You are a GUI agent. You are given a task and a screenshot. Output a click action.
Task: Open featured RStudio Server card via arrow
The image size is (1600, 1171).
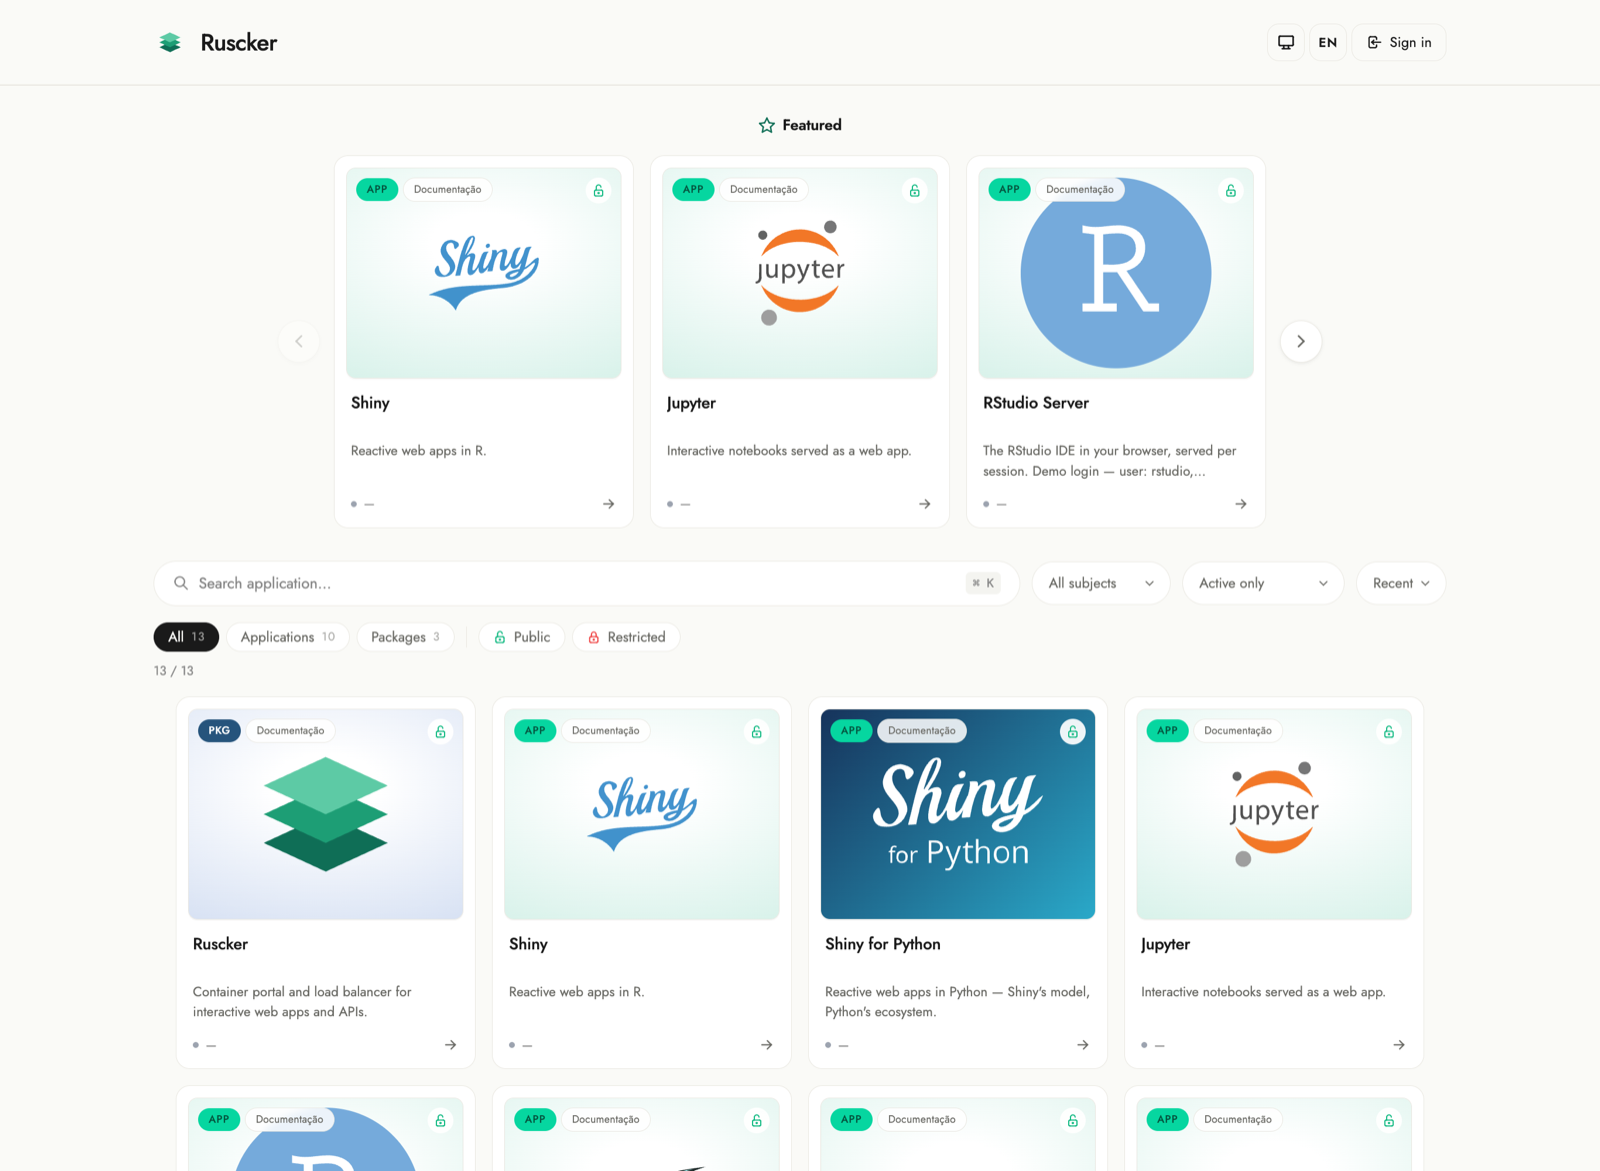[1240, 504]
